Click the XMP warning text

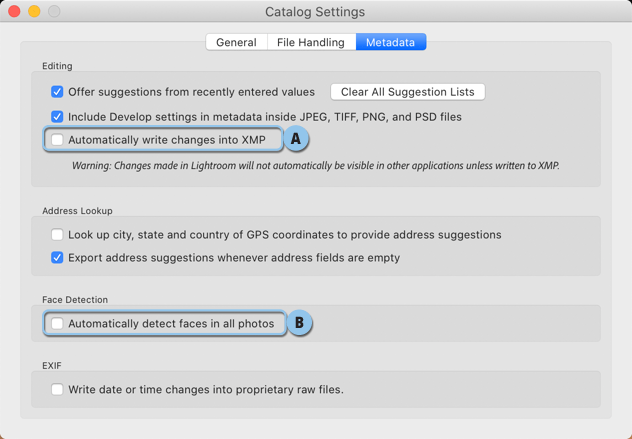[316, 166]
